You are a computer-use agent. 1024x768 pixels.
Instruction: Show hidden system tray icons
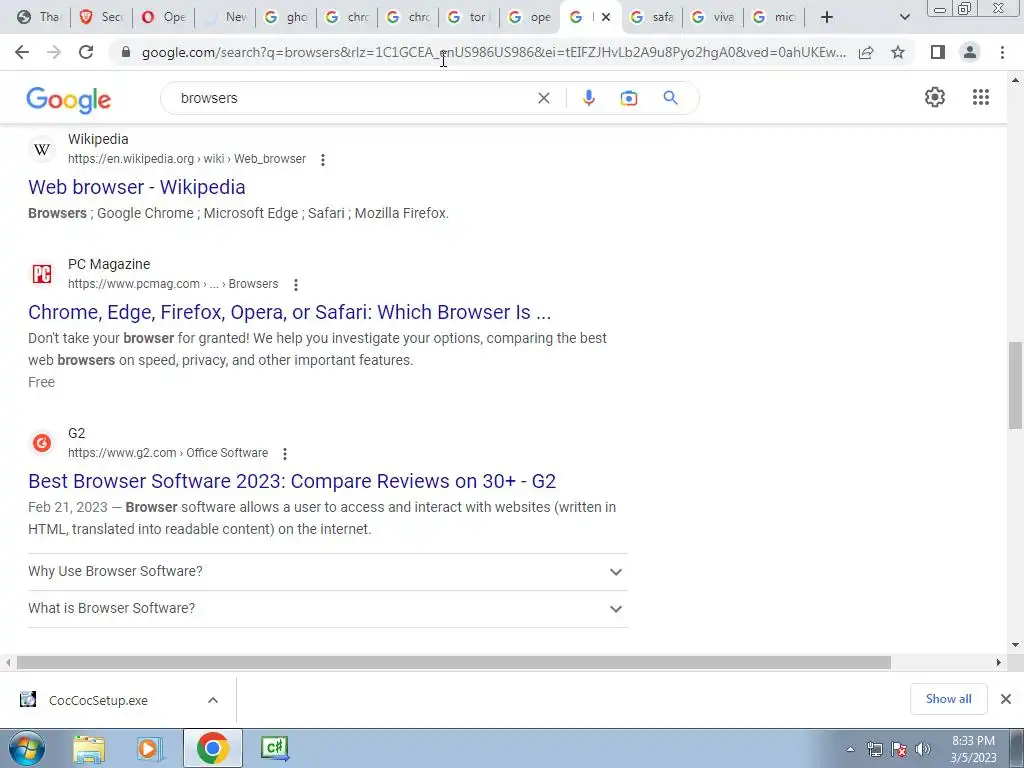[x=850, y=749]
